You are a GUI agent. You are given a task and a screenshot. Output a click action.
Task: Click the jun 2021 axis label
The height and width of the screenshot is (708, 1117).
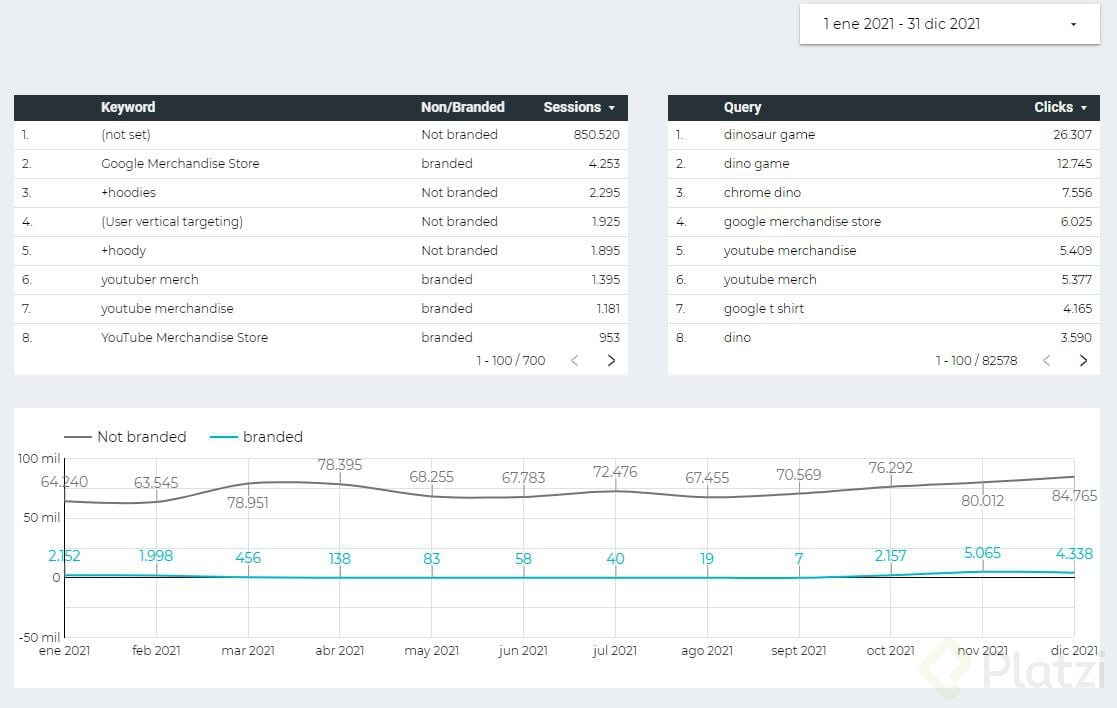tap(523, 650)
